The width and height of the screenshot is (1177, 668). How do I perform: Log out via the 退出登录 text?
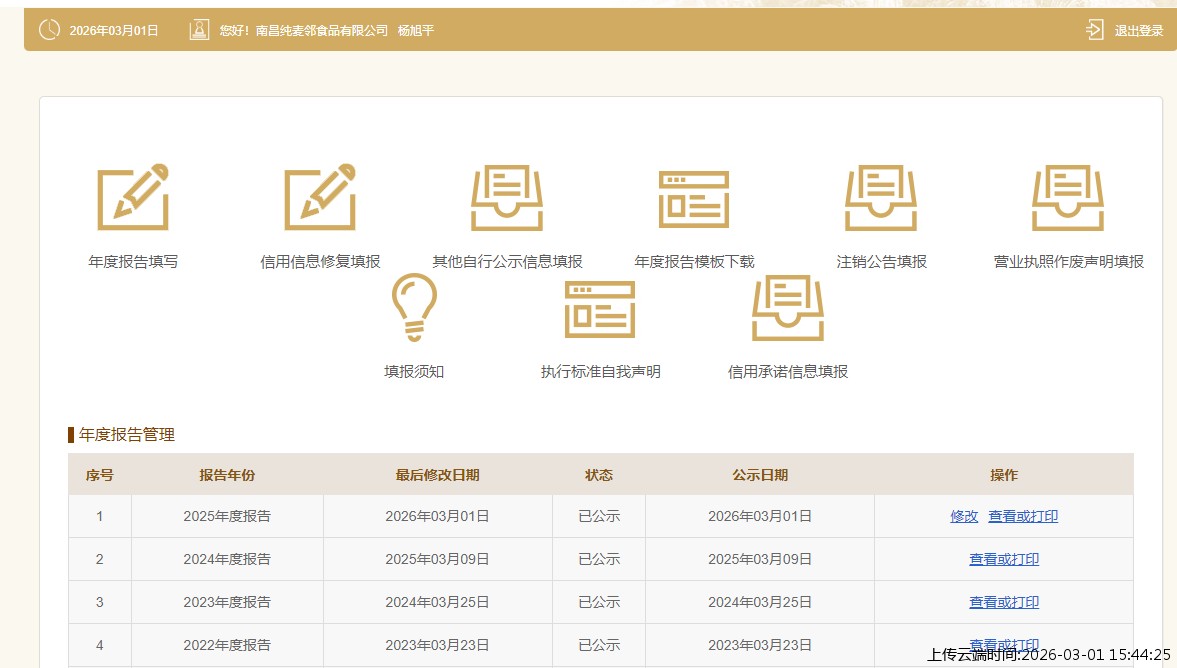[x=1139, y=31]
